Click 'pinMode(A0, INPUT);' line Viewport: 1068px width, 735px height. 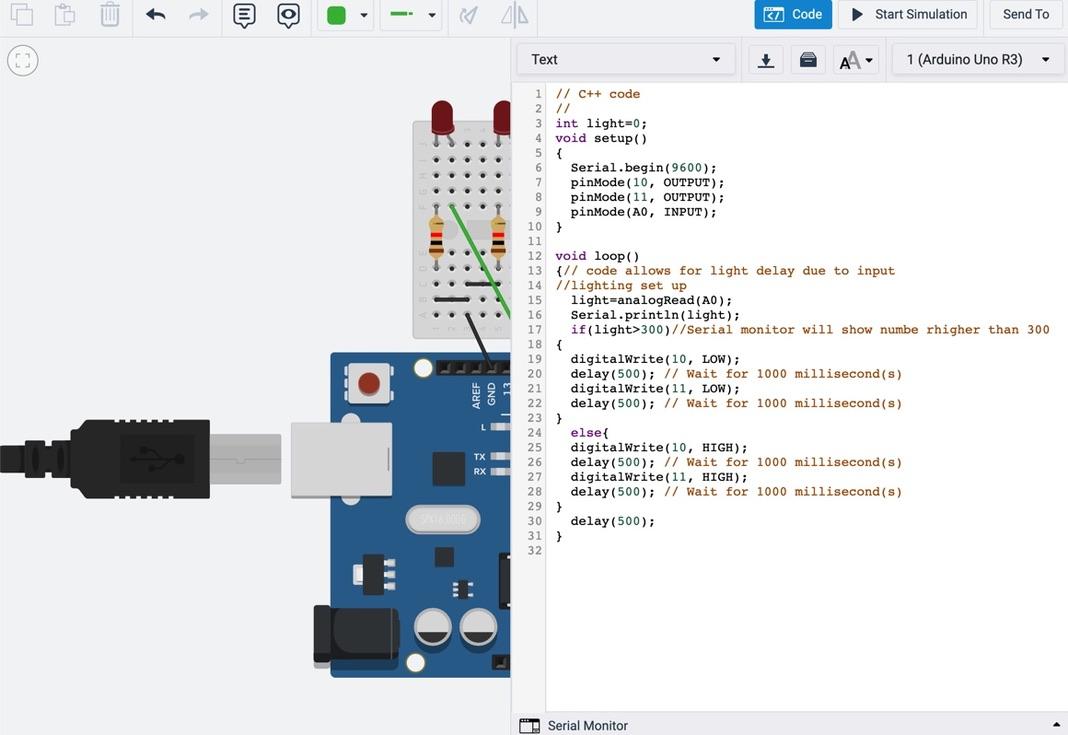point(643,212)
